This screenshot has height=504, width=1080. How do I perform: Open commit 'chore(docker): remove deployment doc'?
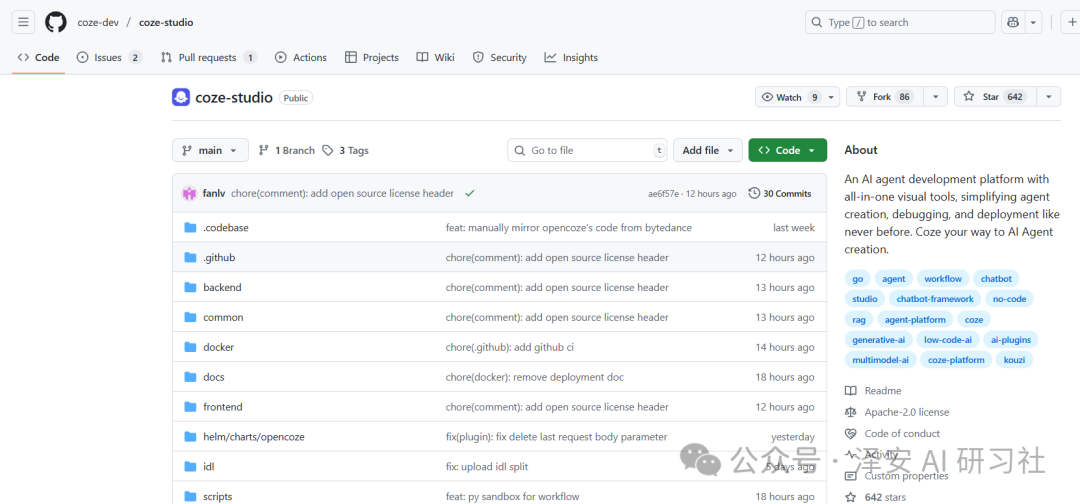point(535,377)
